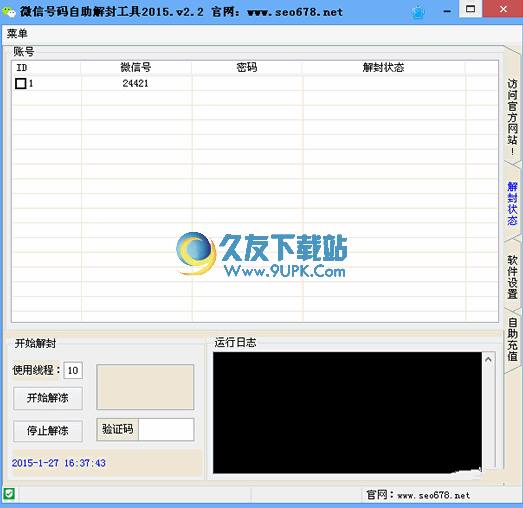Click the 解封状态 column header

coord(384,67)
